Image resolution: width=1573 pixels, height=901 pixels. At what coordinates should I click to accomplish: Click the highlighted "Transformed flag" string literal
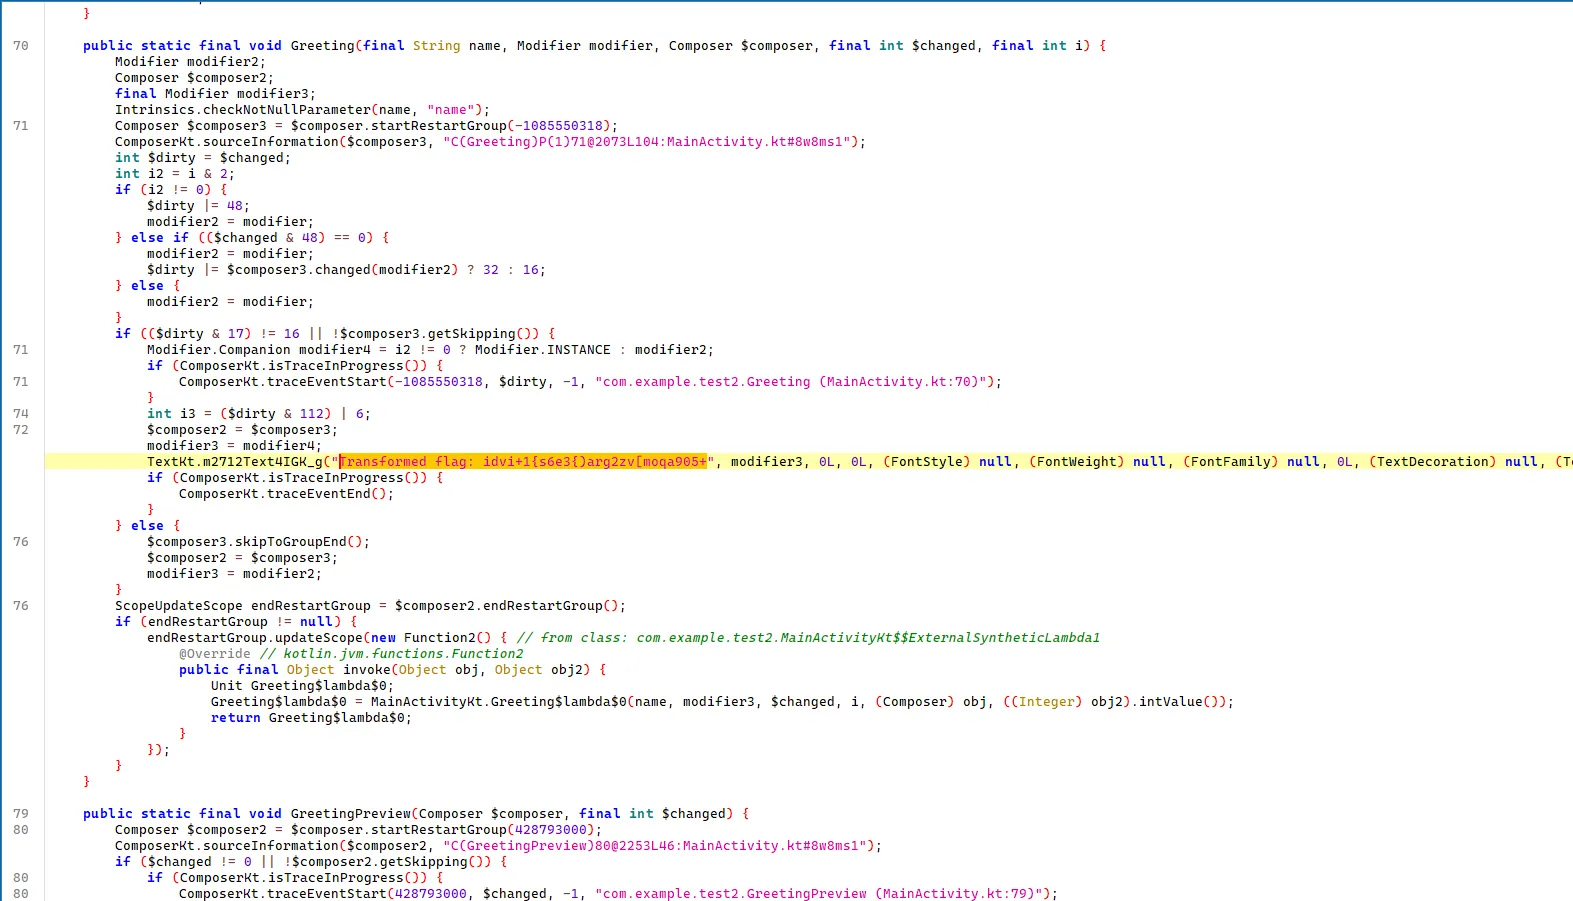pos(523,461)
